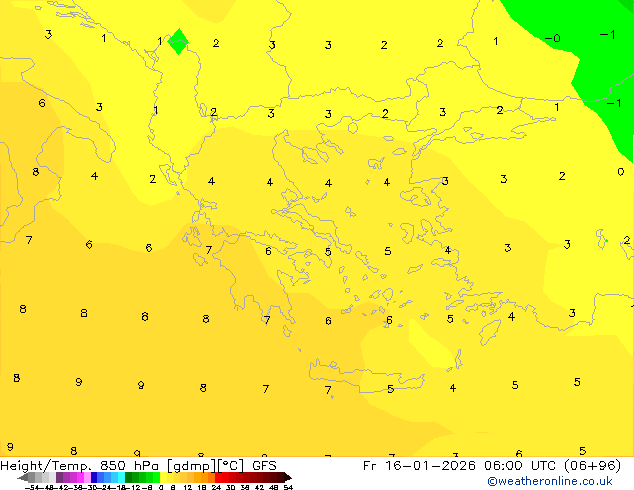634x490 pixels.
Task: Click the dark green legend segment above -12
Action: [x=129, y=478]
